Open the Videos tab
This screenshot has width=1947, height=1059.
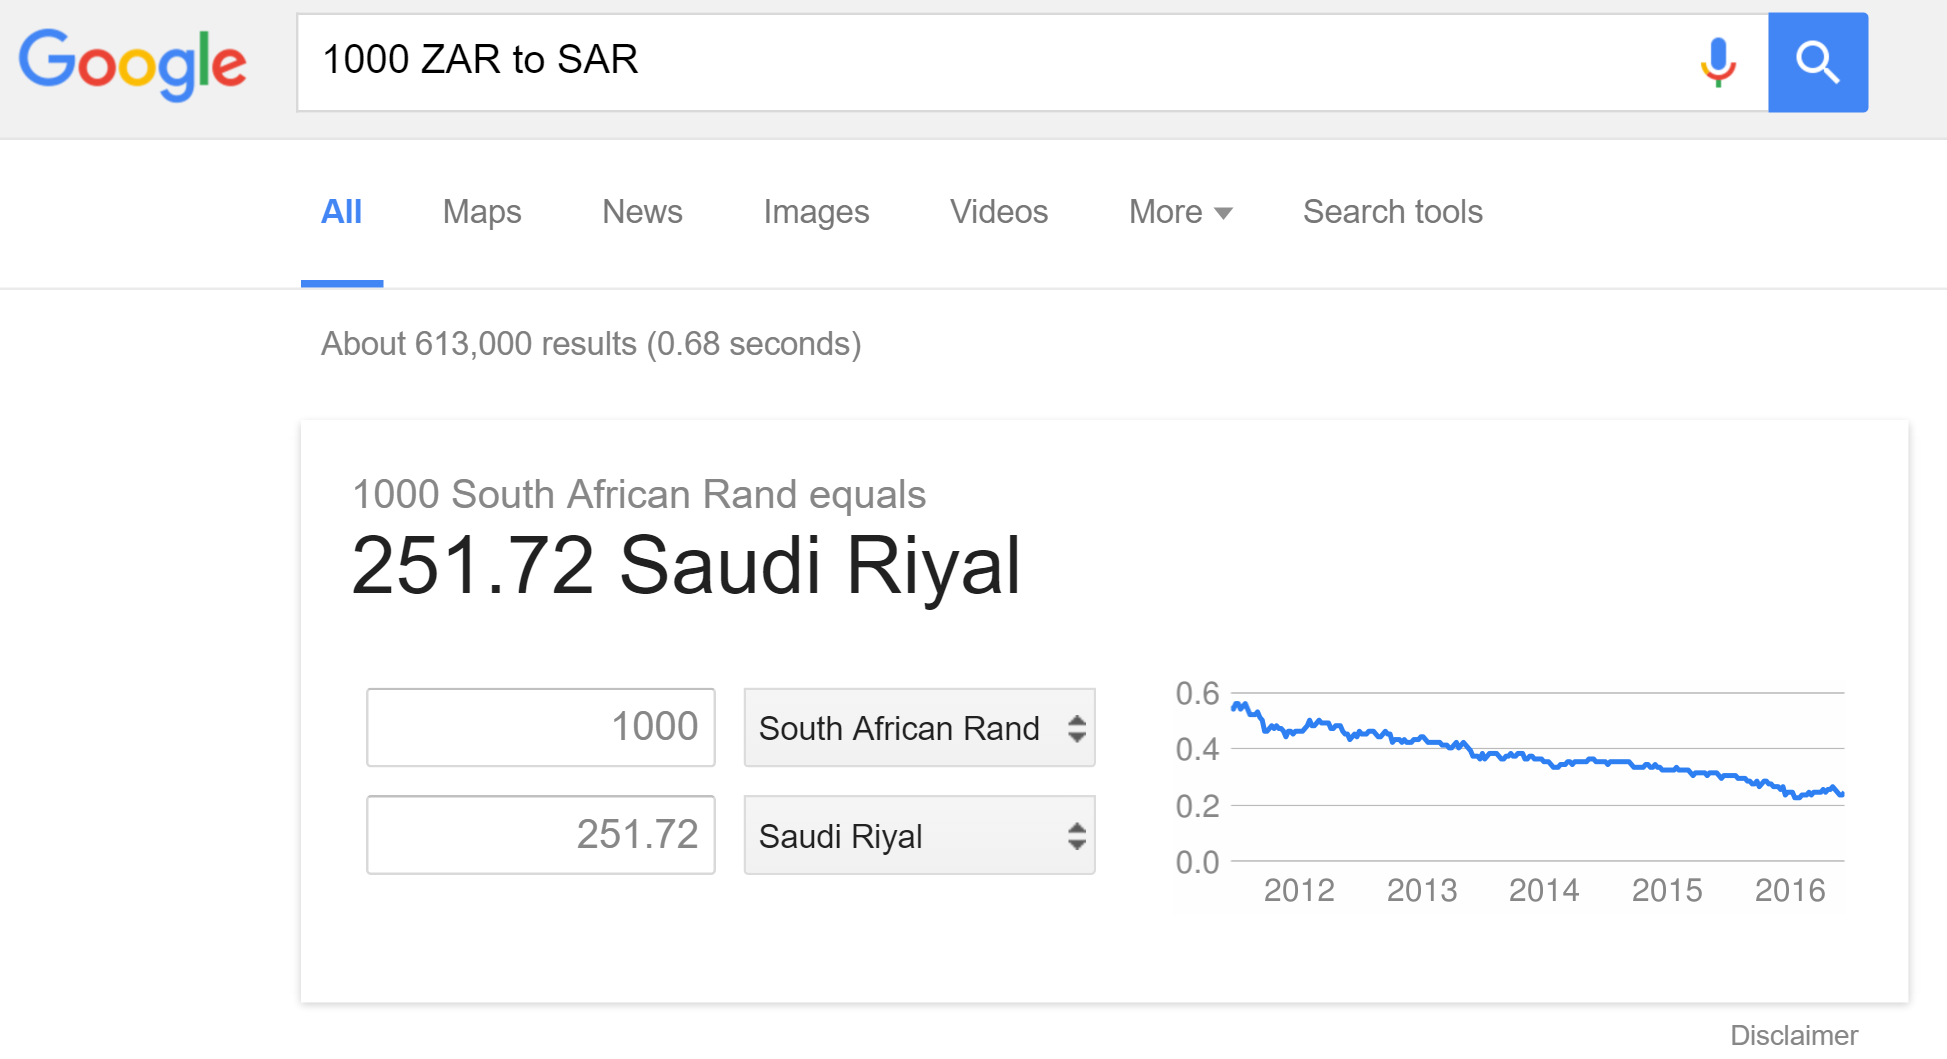click(x=999, y=212)
